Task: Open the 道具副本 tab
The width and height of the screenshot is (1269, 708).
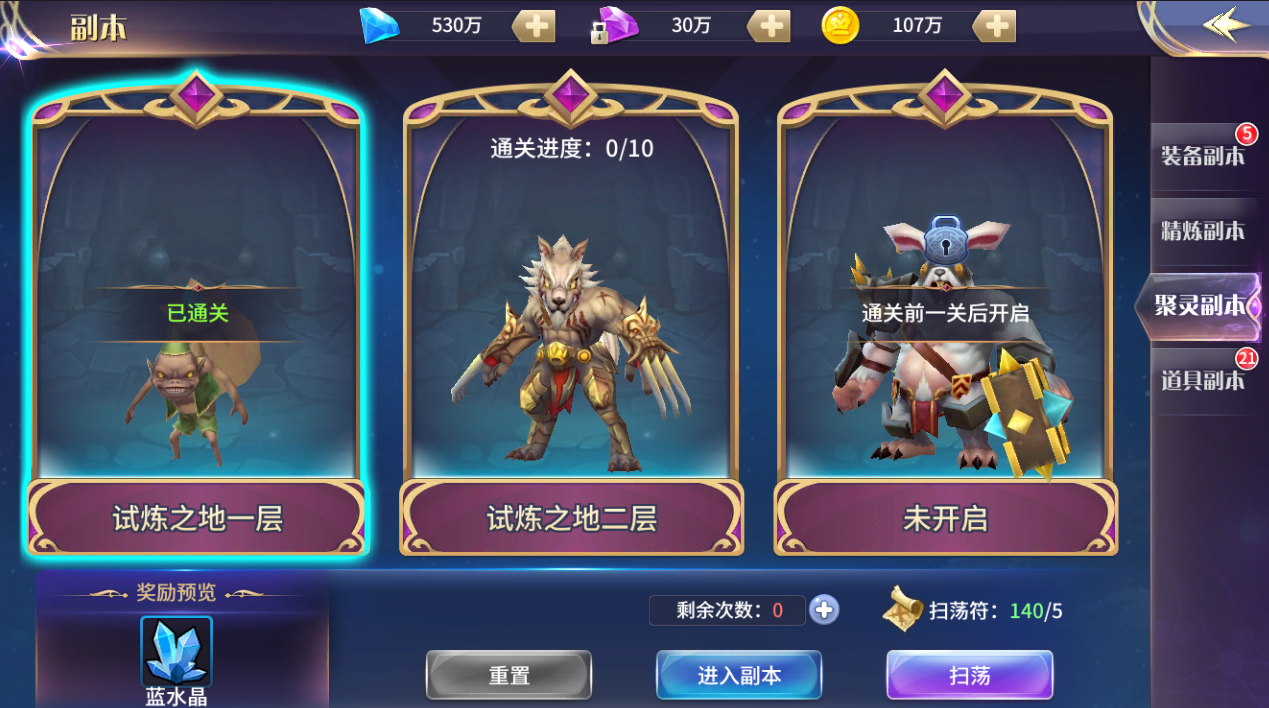Action: (1203, 380)
